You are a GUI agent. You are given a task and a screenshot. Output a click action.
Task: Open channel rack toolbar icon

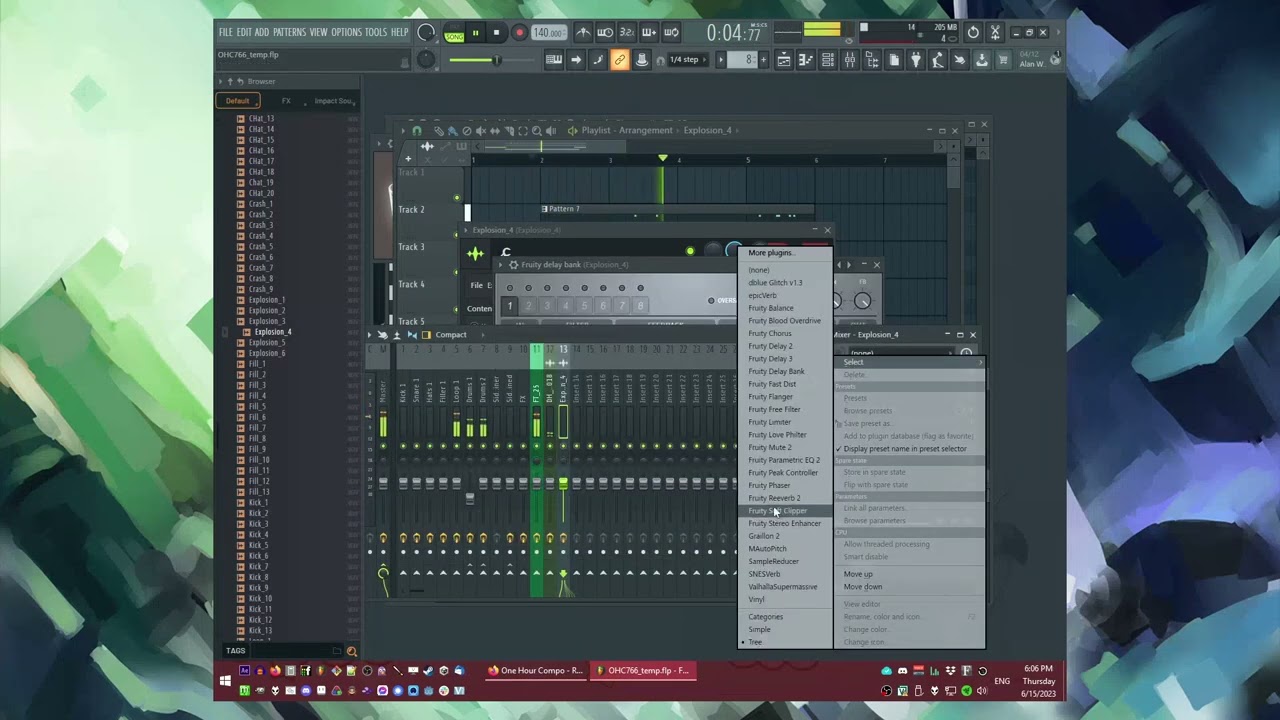pyautogui.click(x=827, y=60)
